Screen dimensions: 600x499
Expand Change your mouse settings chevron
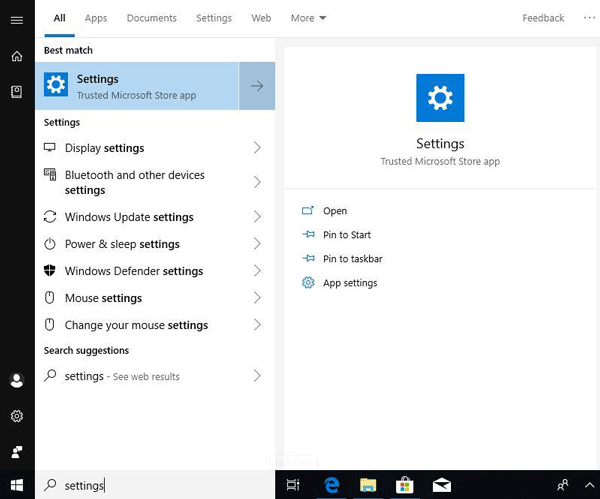[x=257, y=325]
